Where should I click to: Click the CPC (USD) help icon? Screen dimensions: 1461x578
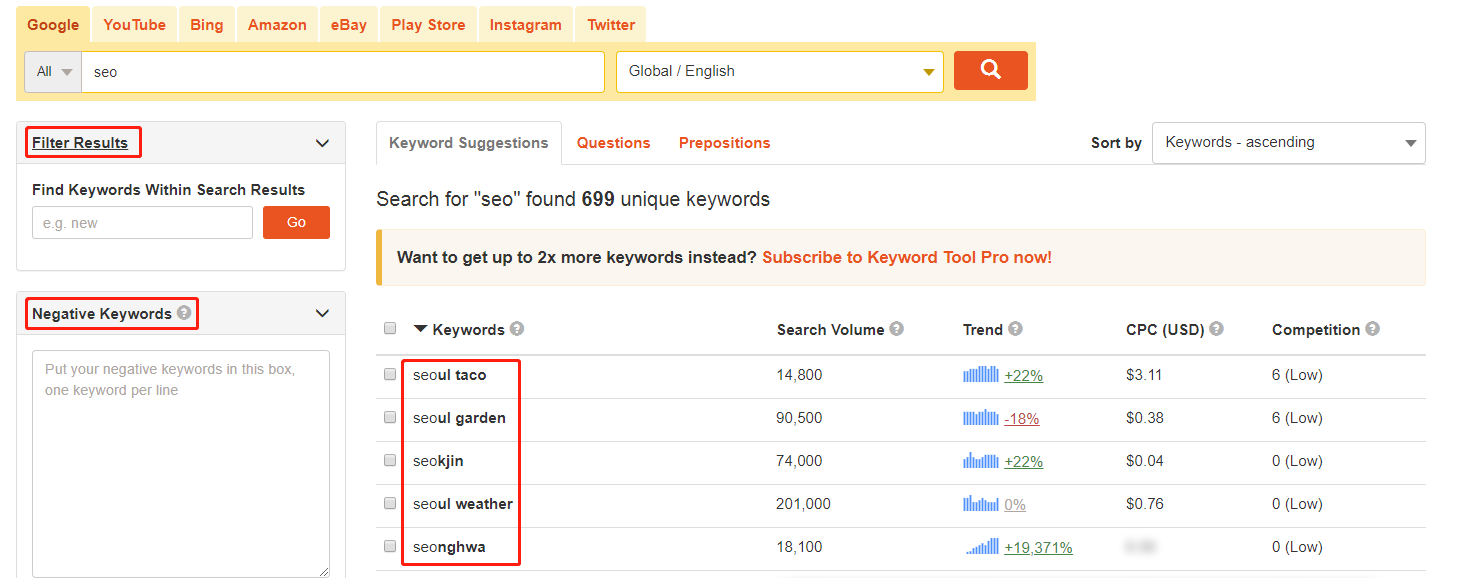(x=1216, y=329)
